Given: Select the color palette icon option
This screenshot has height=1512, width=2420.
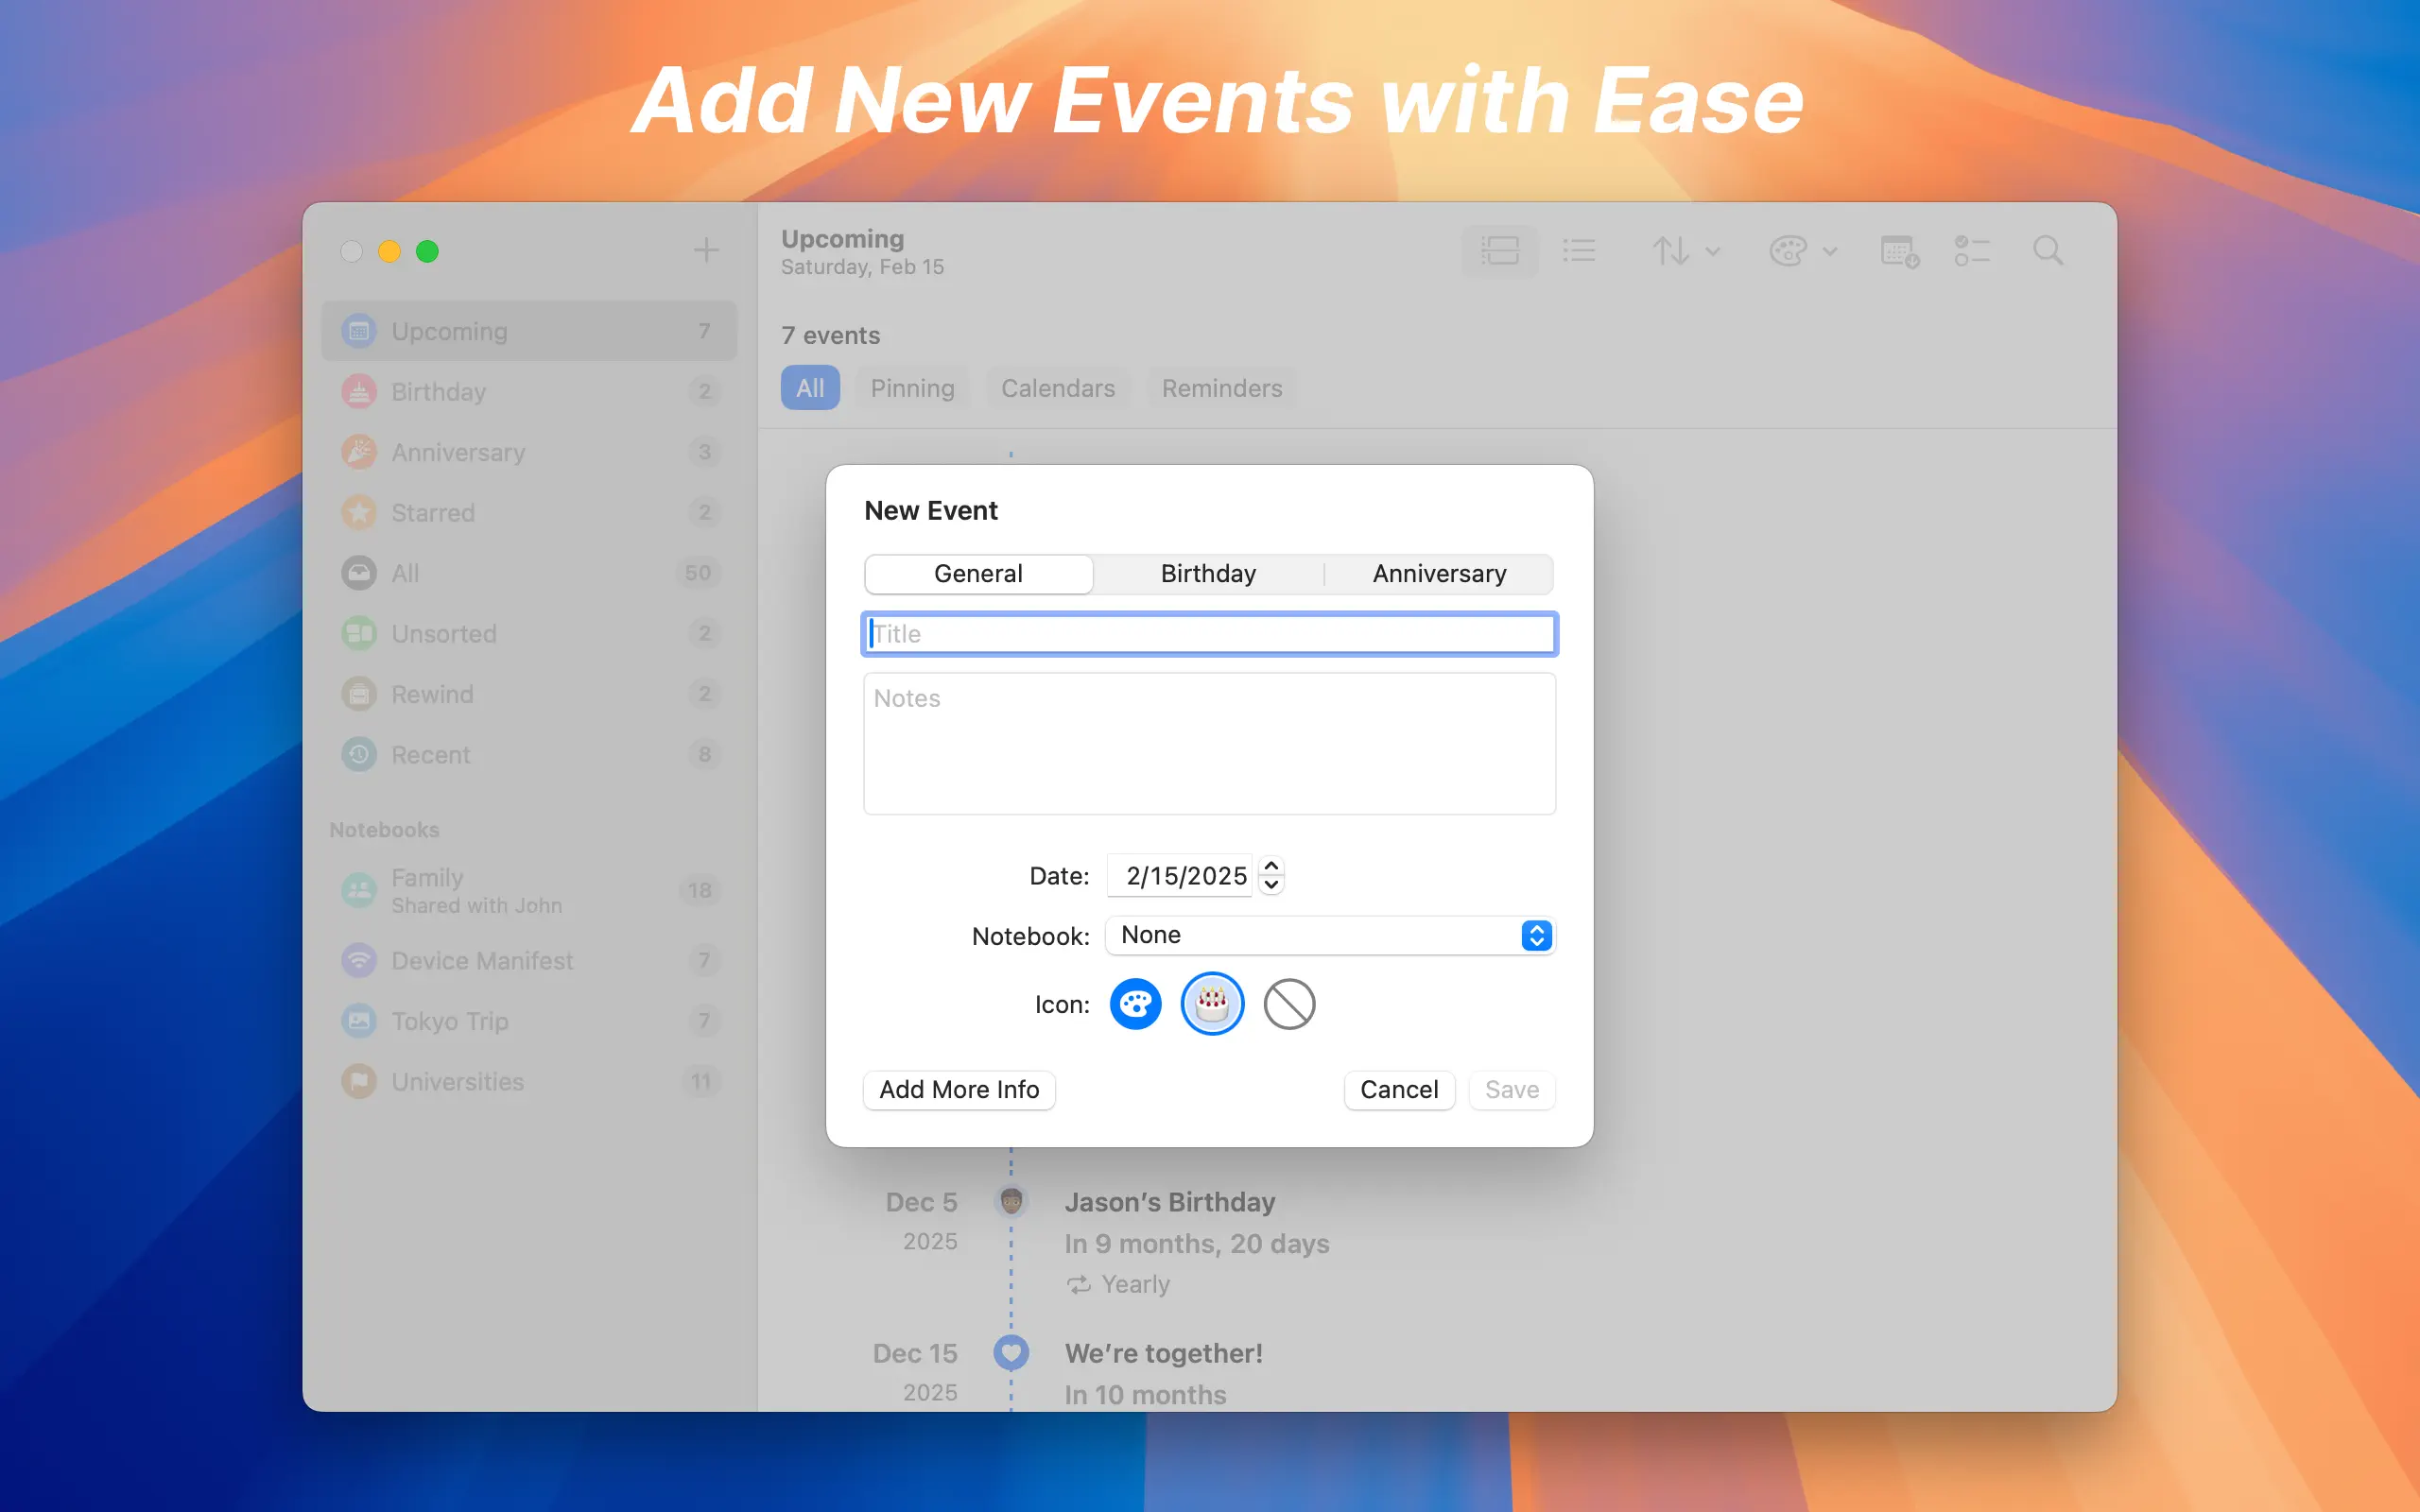Looking at the screenshot, I should click(1135, 1003).
